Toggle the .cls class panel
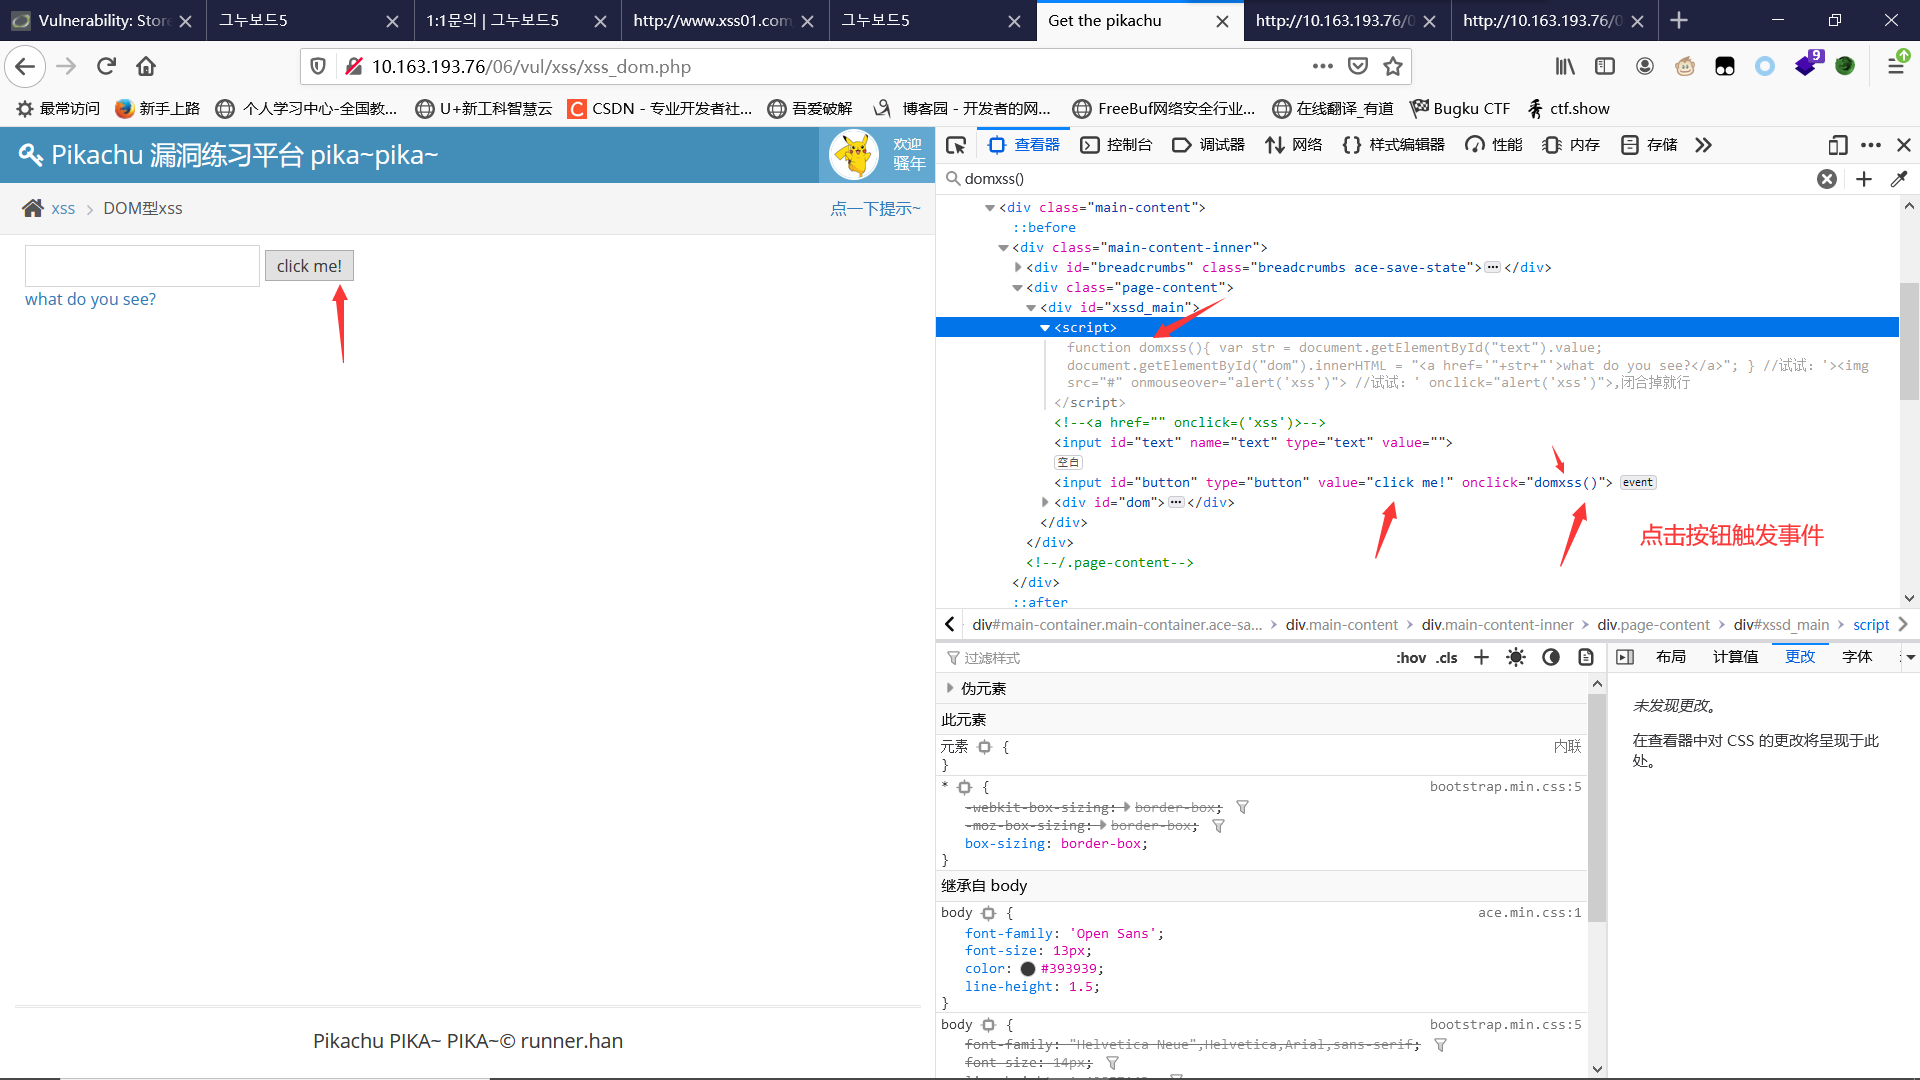1920x1080 pixels. 1447,657
